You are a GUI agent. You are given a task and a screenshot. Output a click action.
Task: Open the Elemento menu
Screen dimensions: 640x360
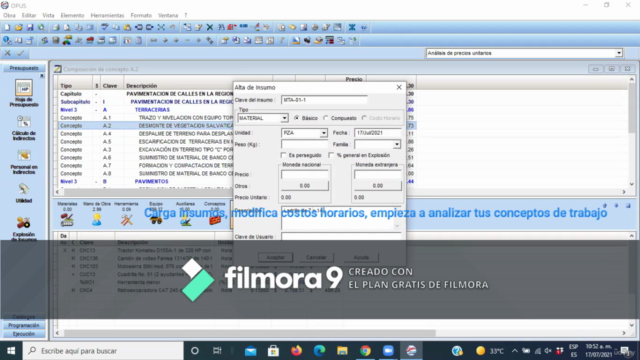(72, 16)
